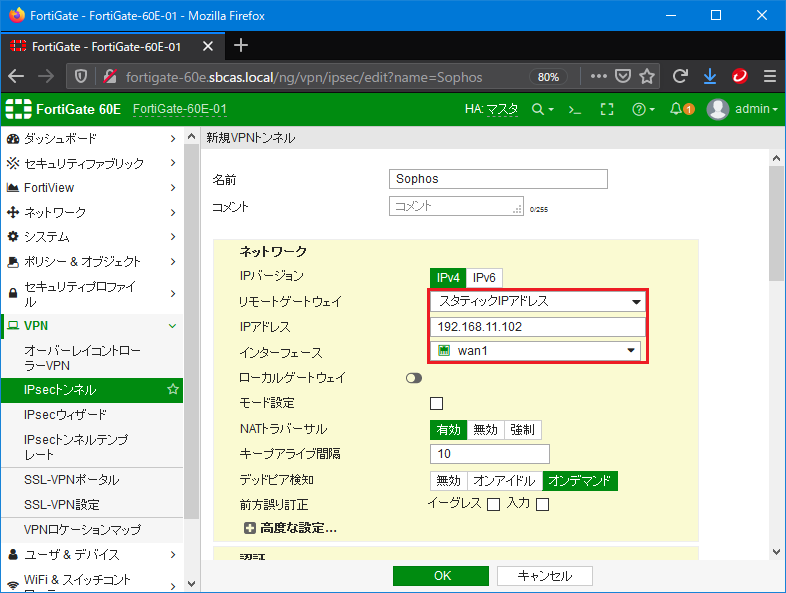This screenshot has width=786, height=593.
Task: Expand the advanced settings section
Action: (x=290, y=528)
